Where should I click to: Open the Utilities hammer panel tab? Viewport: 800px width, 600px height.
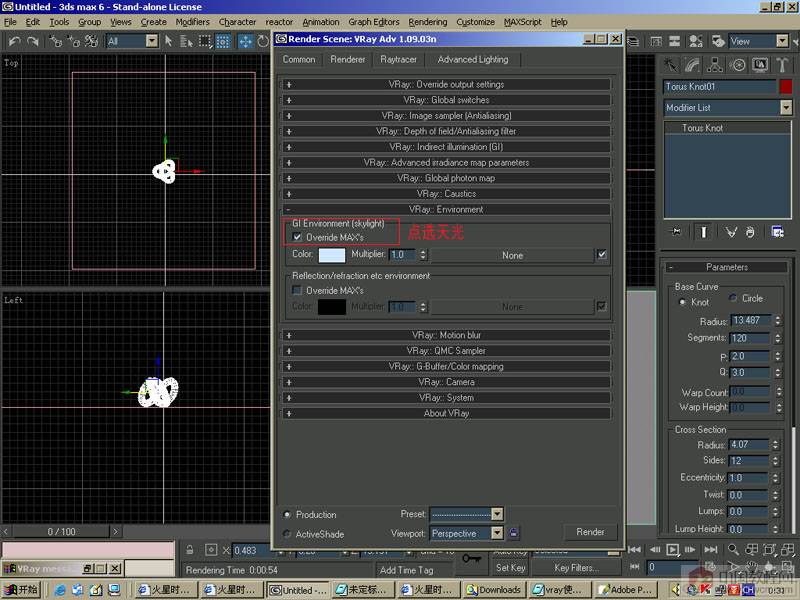pos(782,65)
